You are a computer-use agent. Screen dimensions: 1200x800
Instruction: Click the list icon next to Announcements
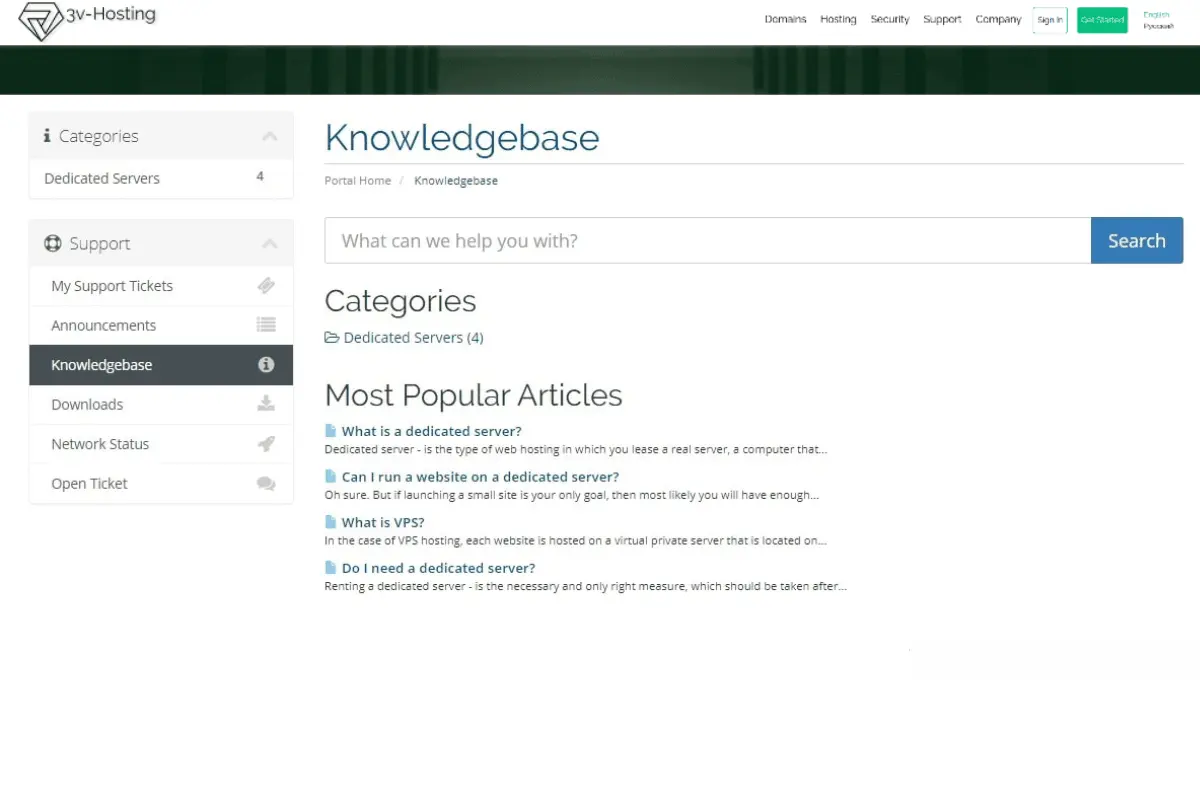point(266,325)
